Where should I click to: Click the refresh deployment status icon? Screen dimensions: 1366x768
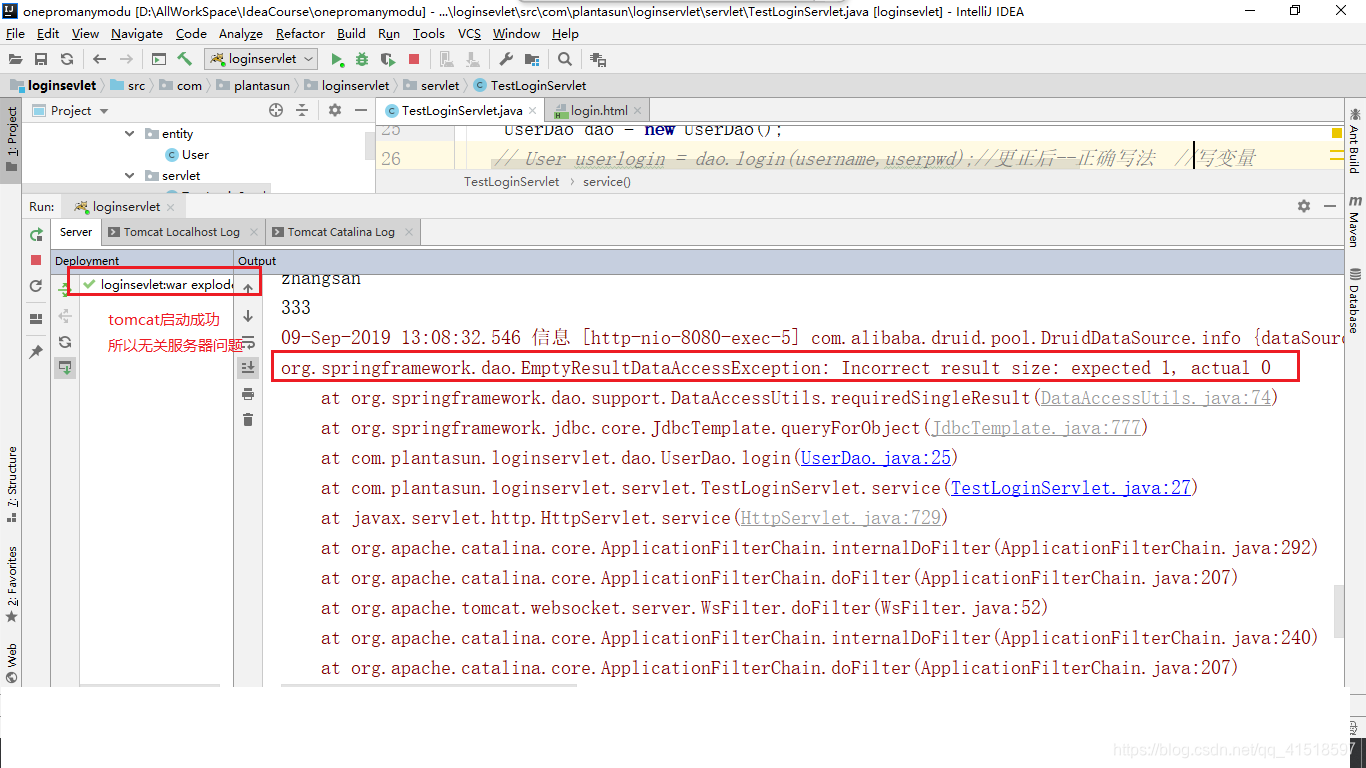click(x=65, y=342)
